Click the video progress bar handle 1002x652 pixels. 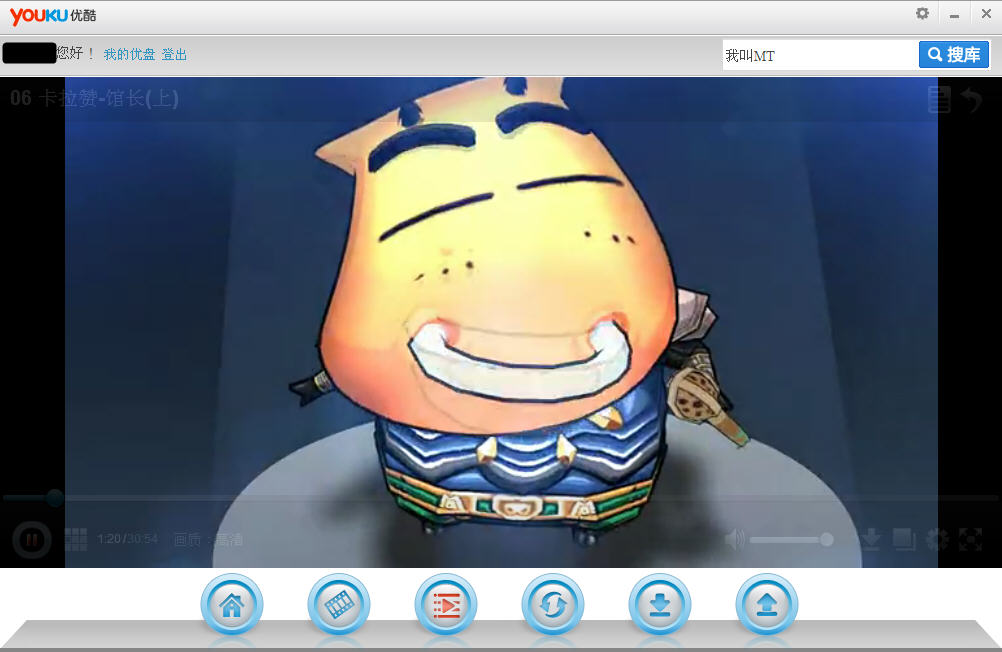click(x=55, y=497)
